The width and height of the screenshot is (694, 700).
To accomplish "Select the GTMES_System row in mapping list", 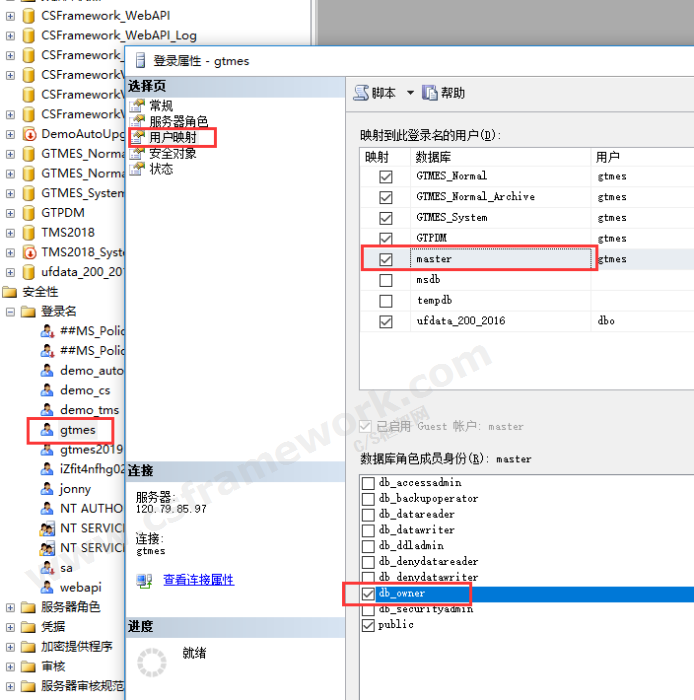I will (x=452, y=217).
